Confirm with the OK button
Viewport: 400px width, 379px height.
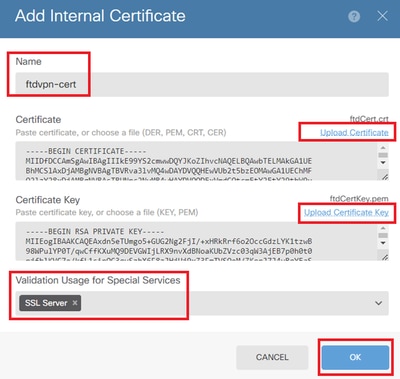tap(355, 357)
